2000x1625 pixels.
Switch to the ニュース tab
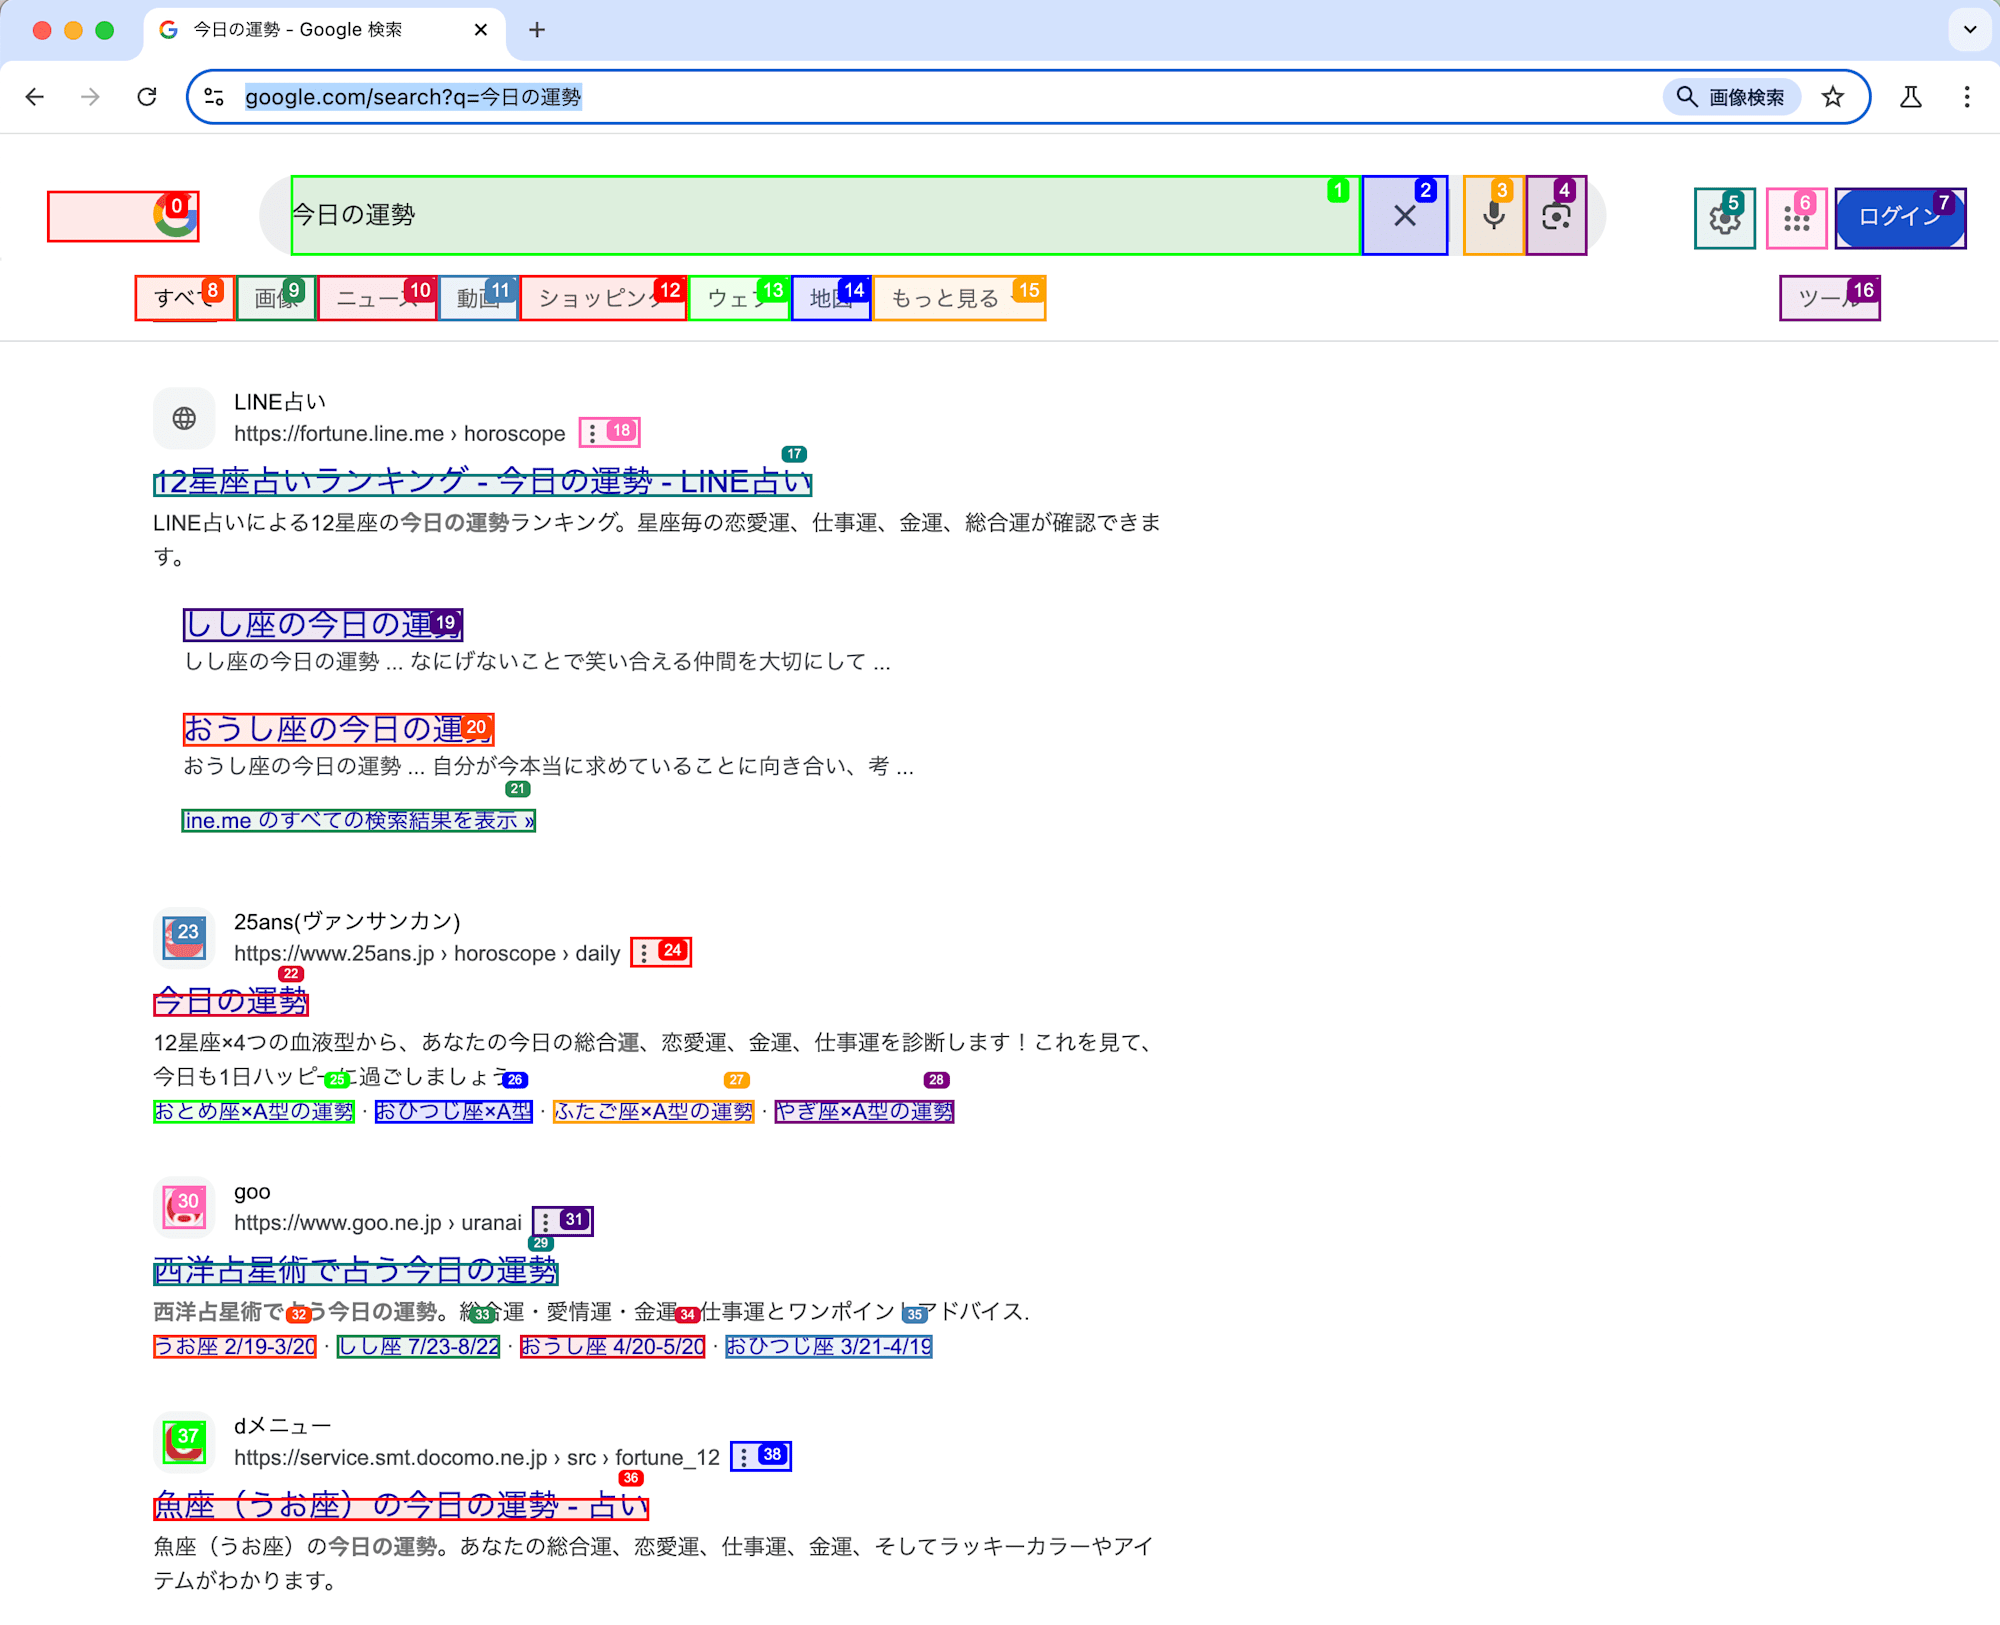[377, 298]
